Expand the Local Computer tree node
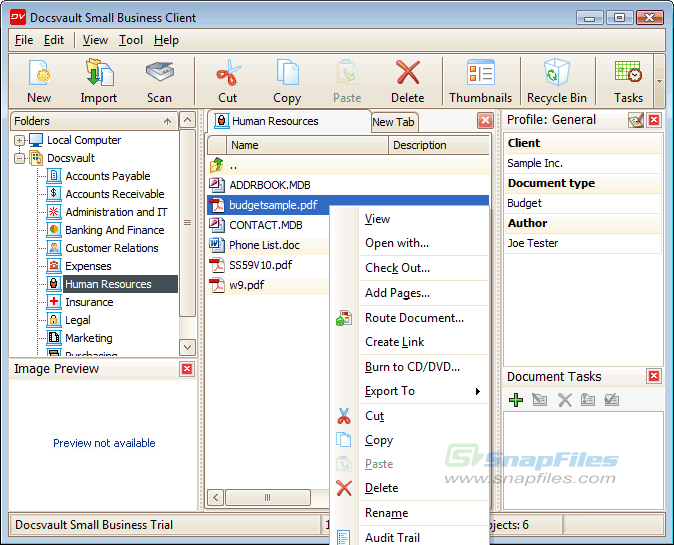Viewport: 674px width, 545px height. pyautogui.click(x=19, y=140)
